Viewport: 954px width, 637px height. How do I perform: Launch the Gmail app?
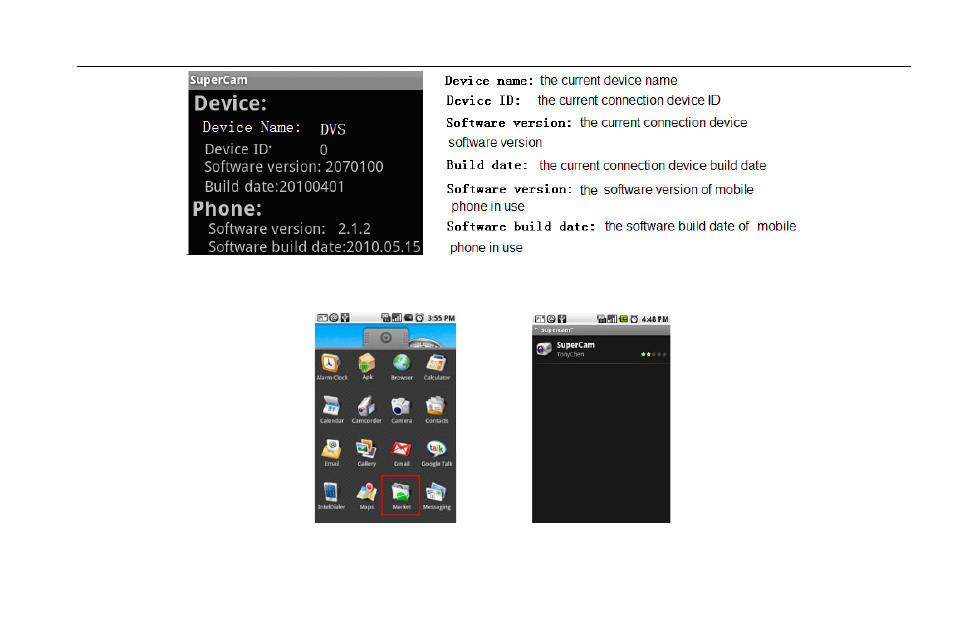[402, 453]
